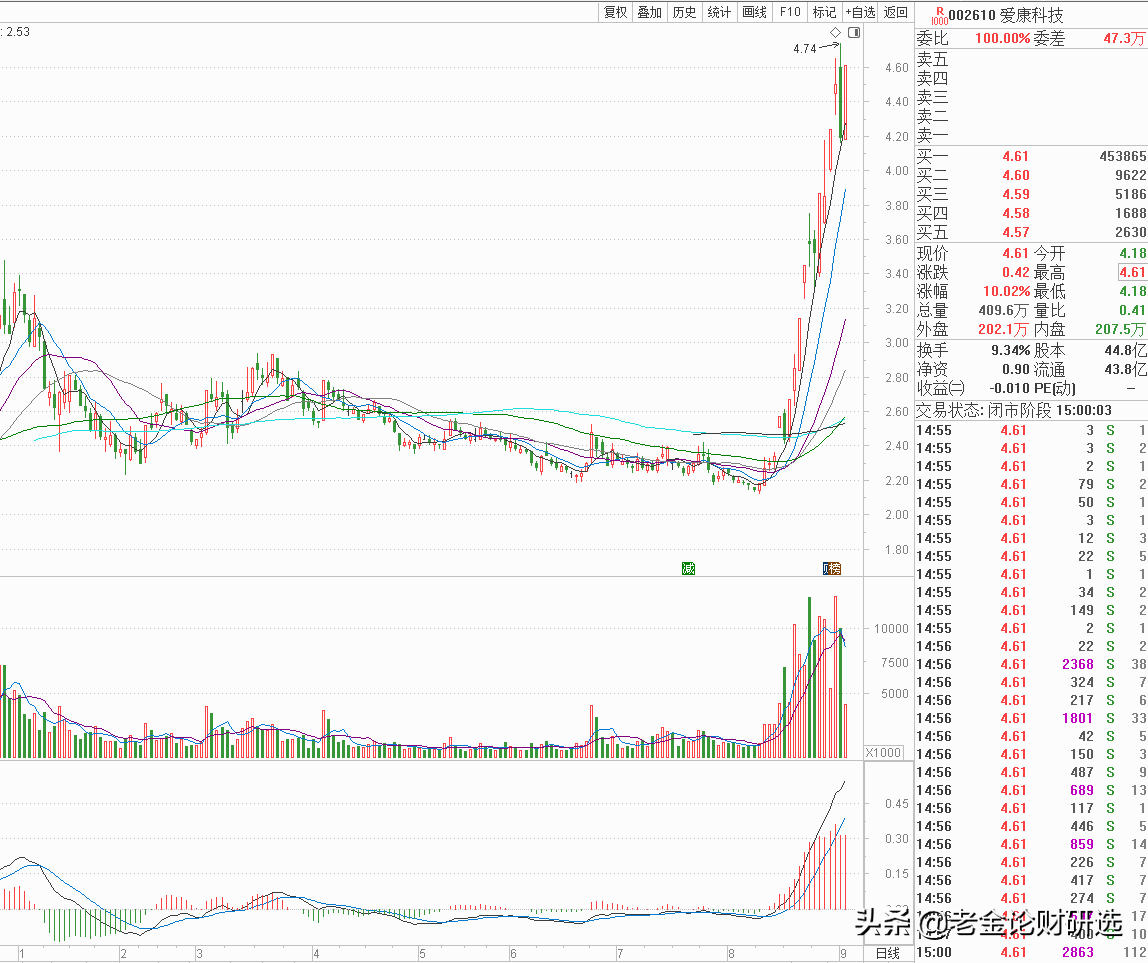Select the 画线 draw line tool
Image resolution: width=1148 pixels, height=963 pixels.
[754, 12]
